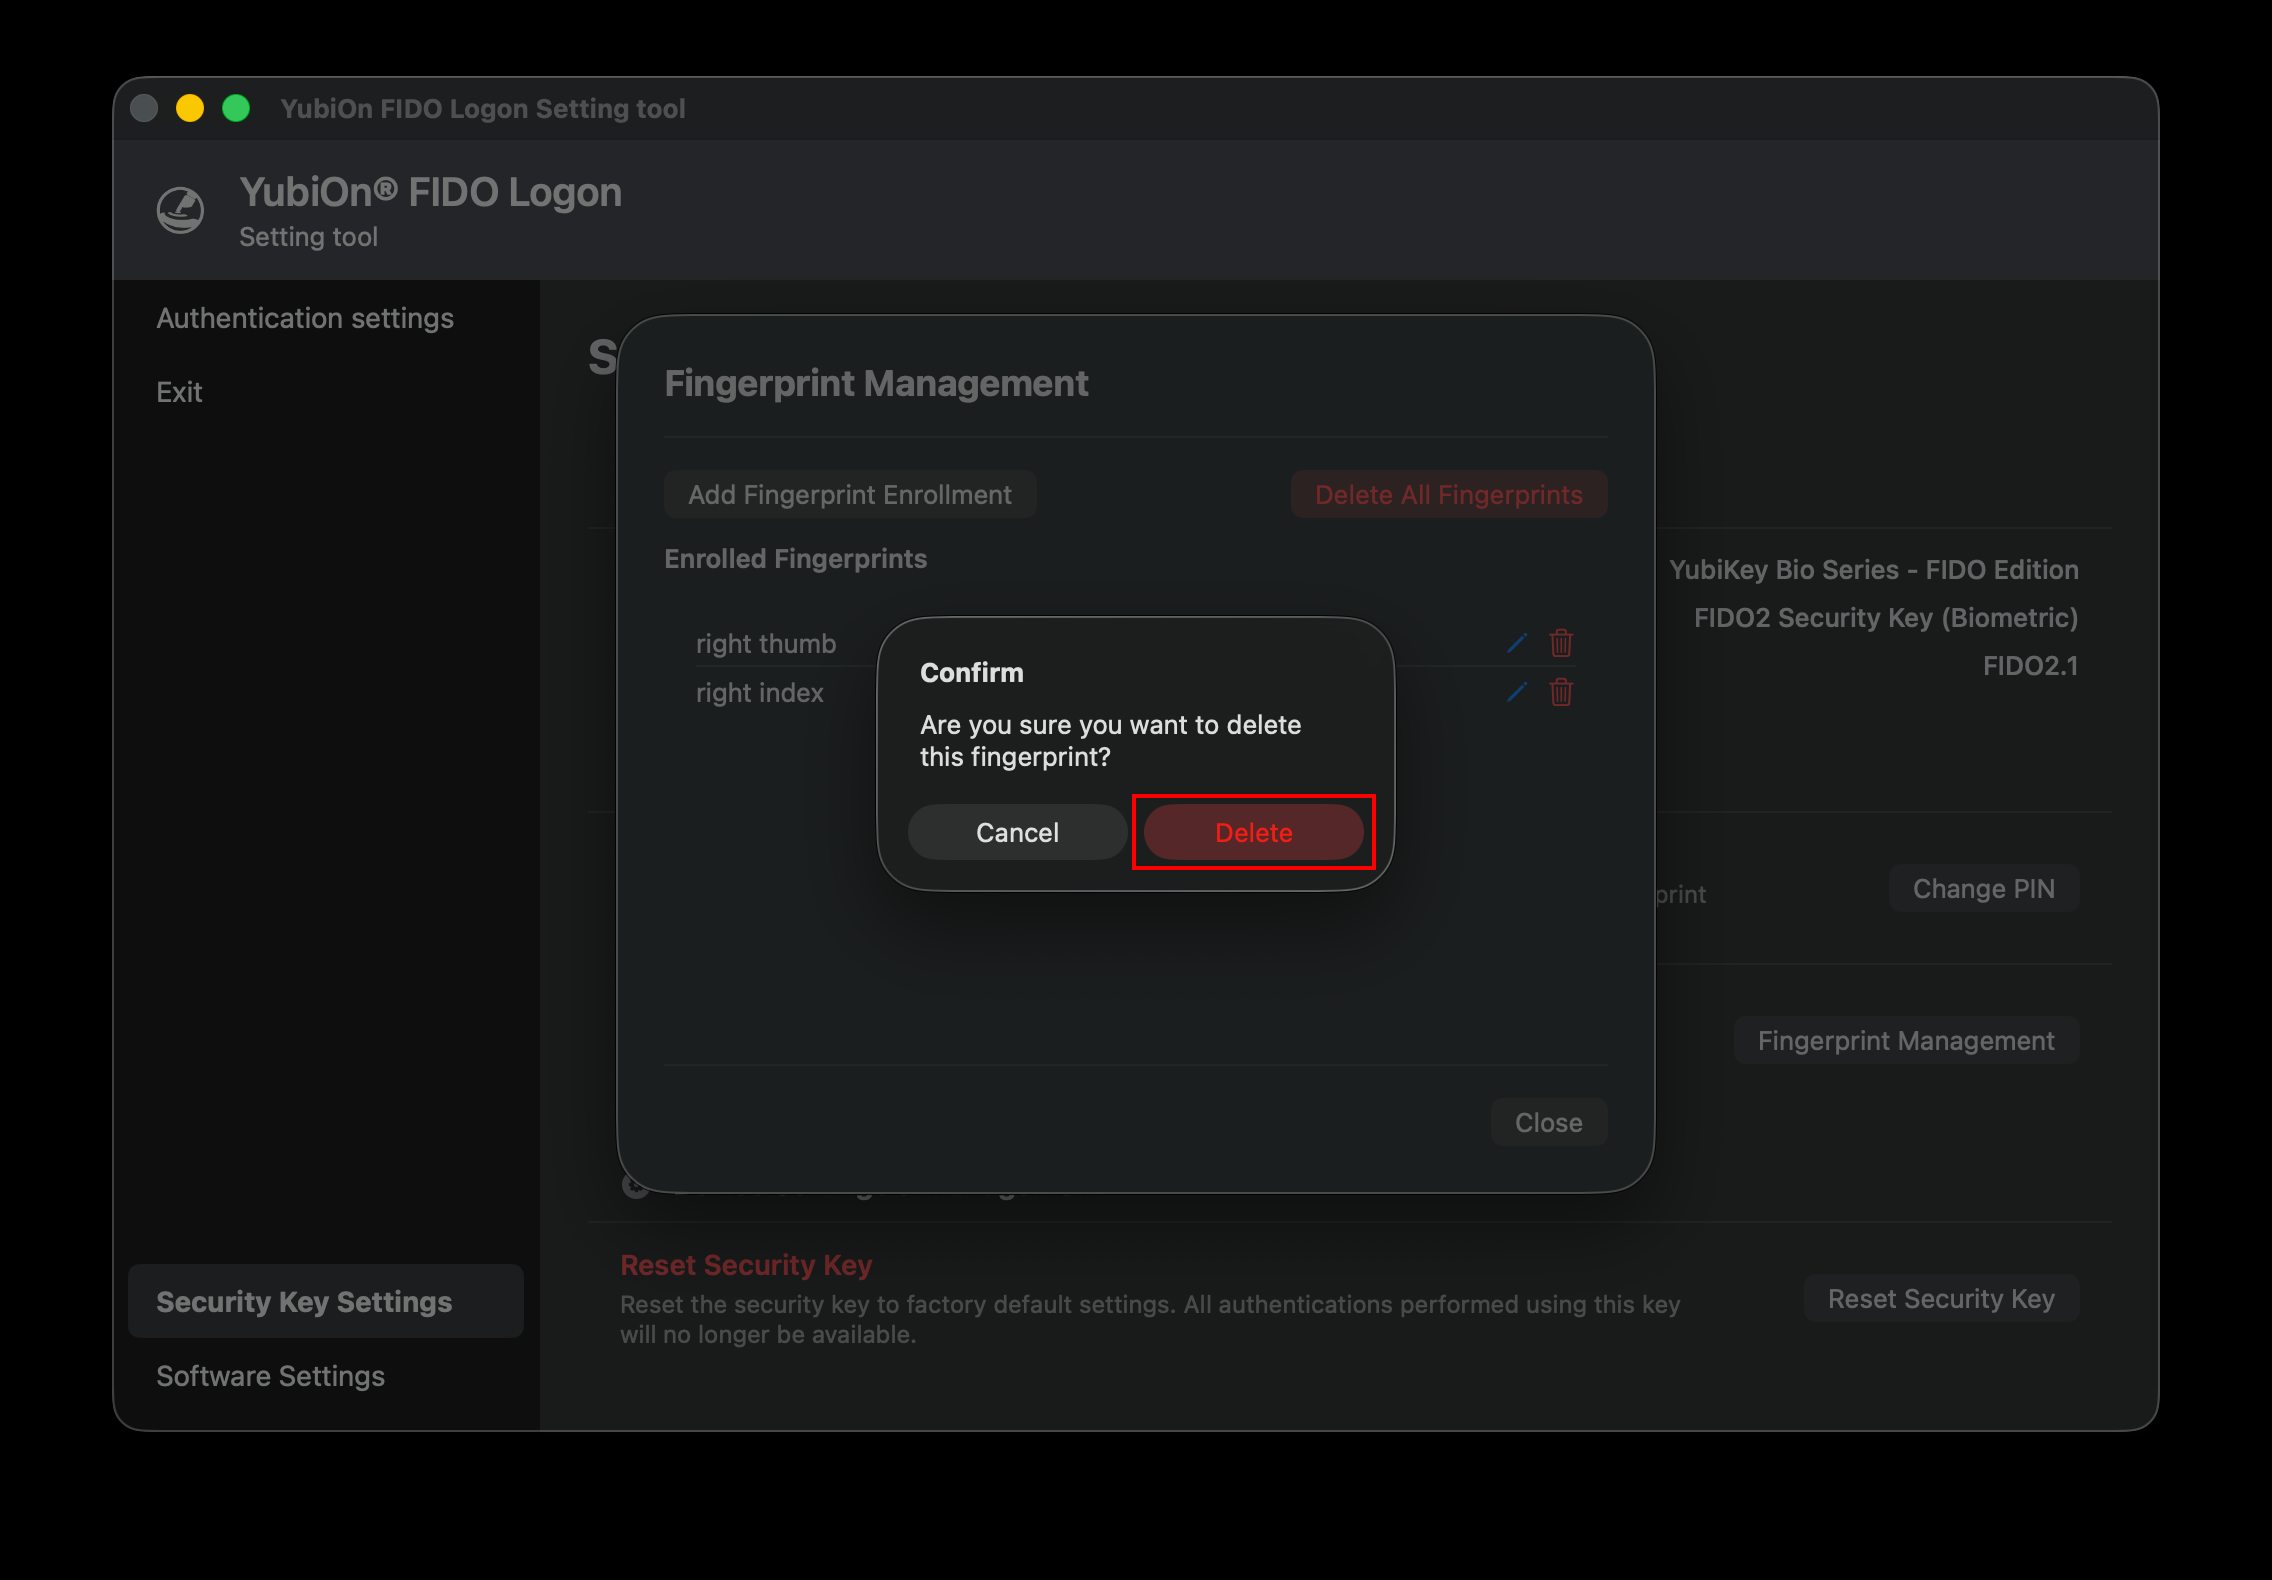Image resolution: width=2272 pixels, height=1580 pixels.
Task: Click the YubiKey Bio Series - FIDO Edition text
Action: (x=1874, y=569)
